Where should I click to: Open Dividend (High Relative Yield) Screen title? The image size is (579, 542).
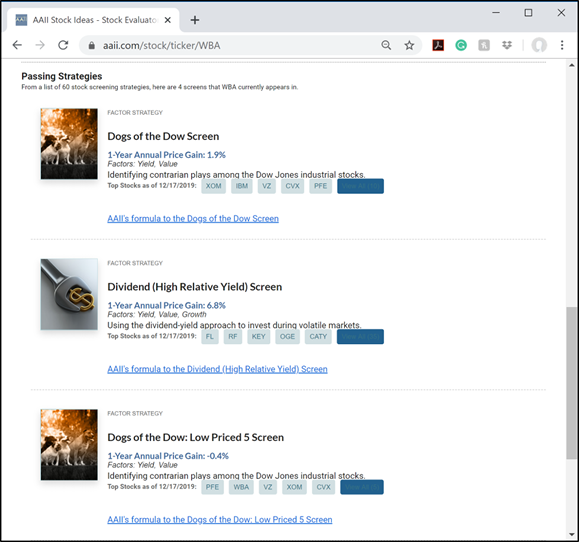[195, 287]
